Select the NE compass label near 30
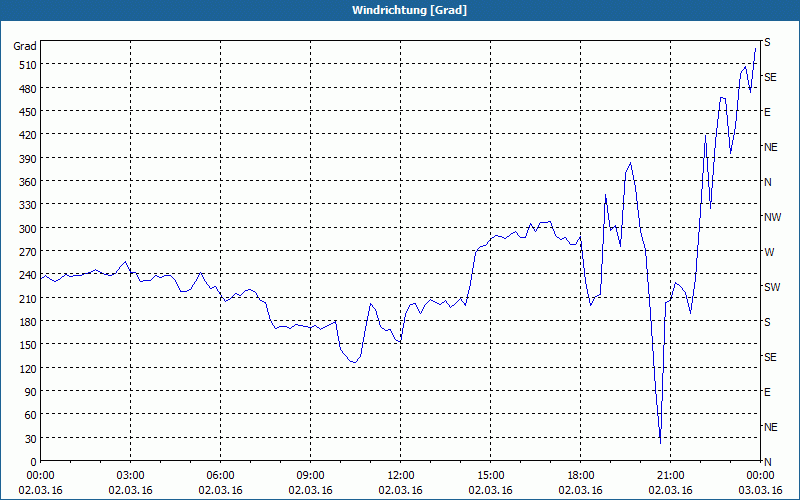This screenshot has width=800, height=500. tap(771, 427)
